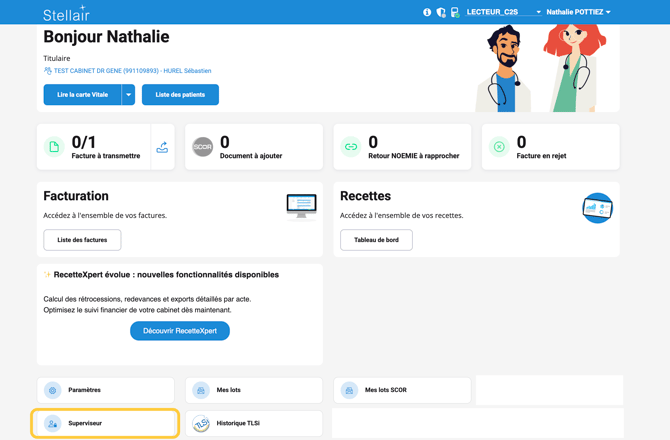Click the shield security icon in header

coord(441,13)
